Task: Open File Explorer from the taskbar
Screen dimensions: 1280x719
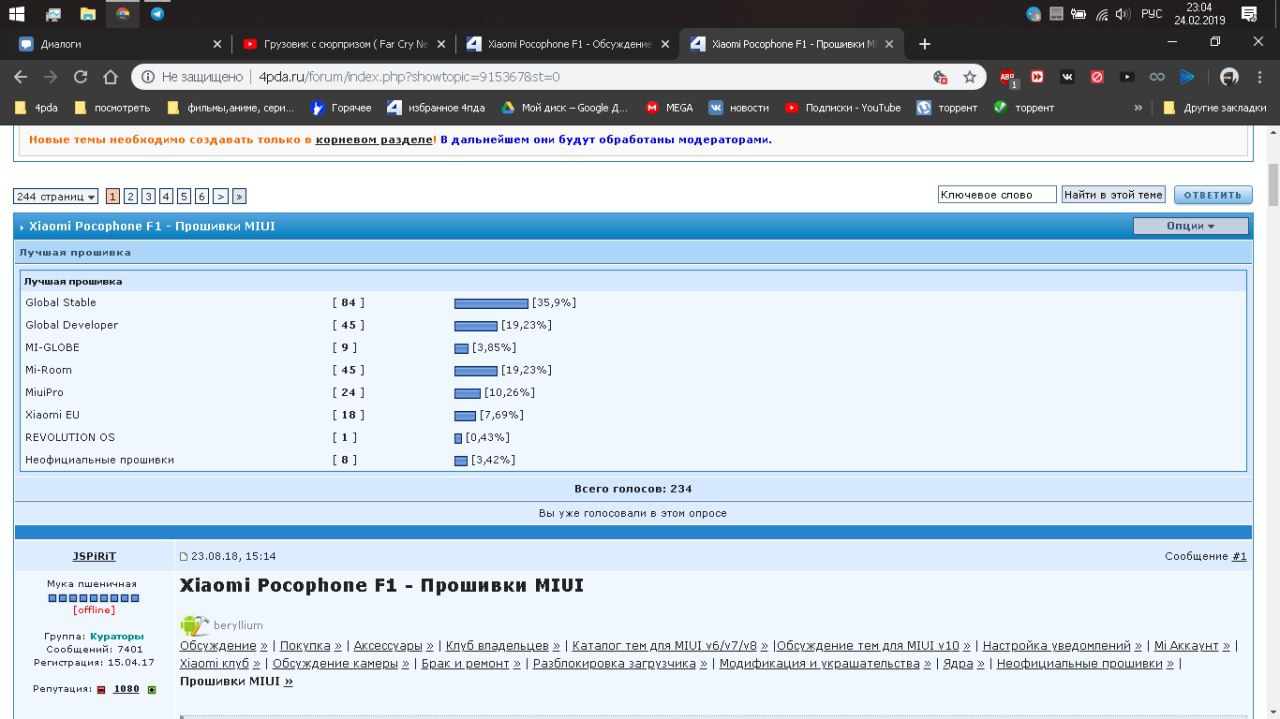Action: [88, 14]
